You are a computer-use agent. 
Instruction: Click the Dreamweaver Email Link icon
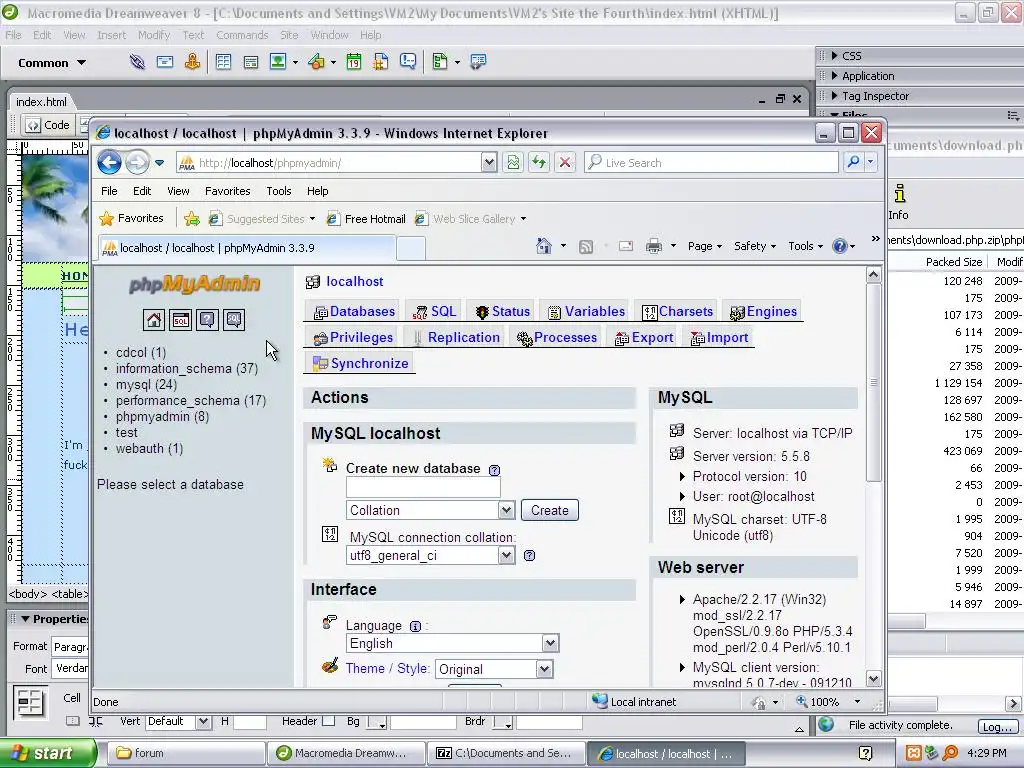(x=165, y=62)
